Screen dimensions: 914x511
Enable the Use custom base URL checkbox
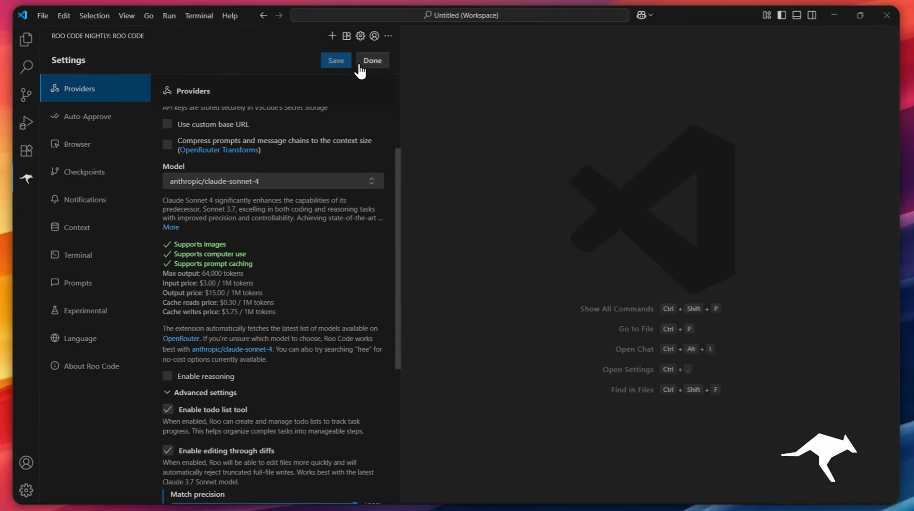(x=168, y=124)
